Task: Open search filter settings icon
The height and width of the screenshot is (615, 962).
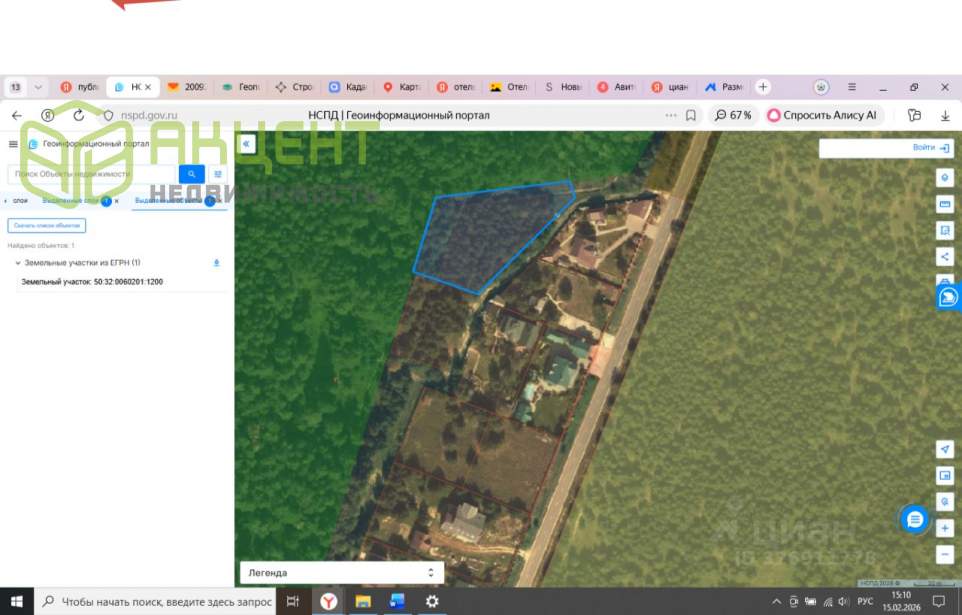Action: tap(218, 174)
